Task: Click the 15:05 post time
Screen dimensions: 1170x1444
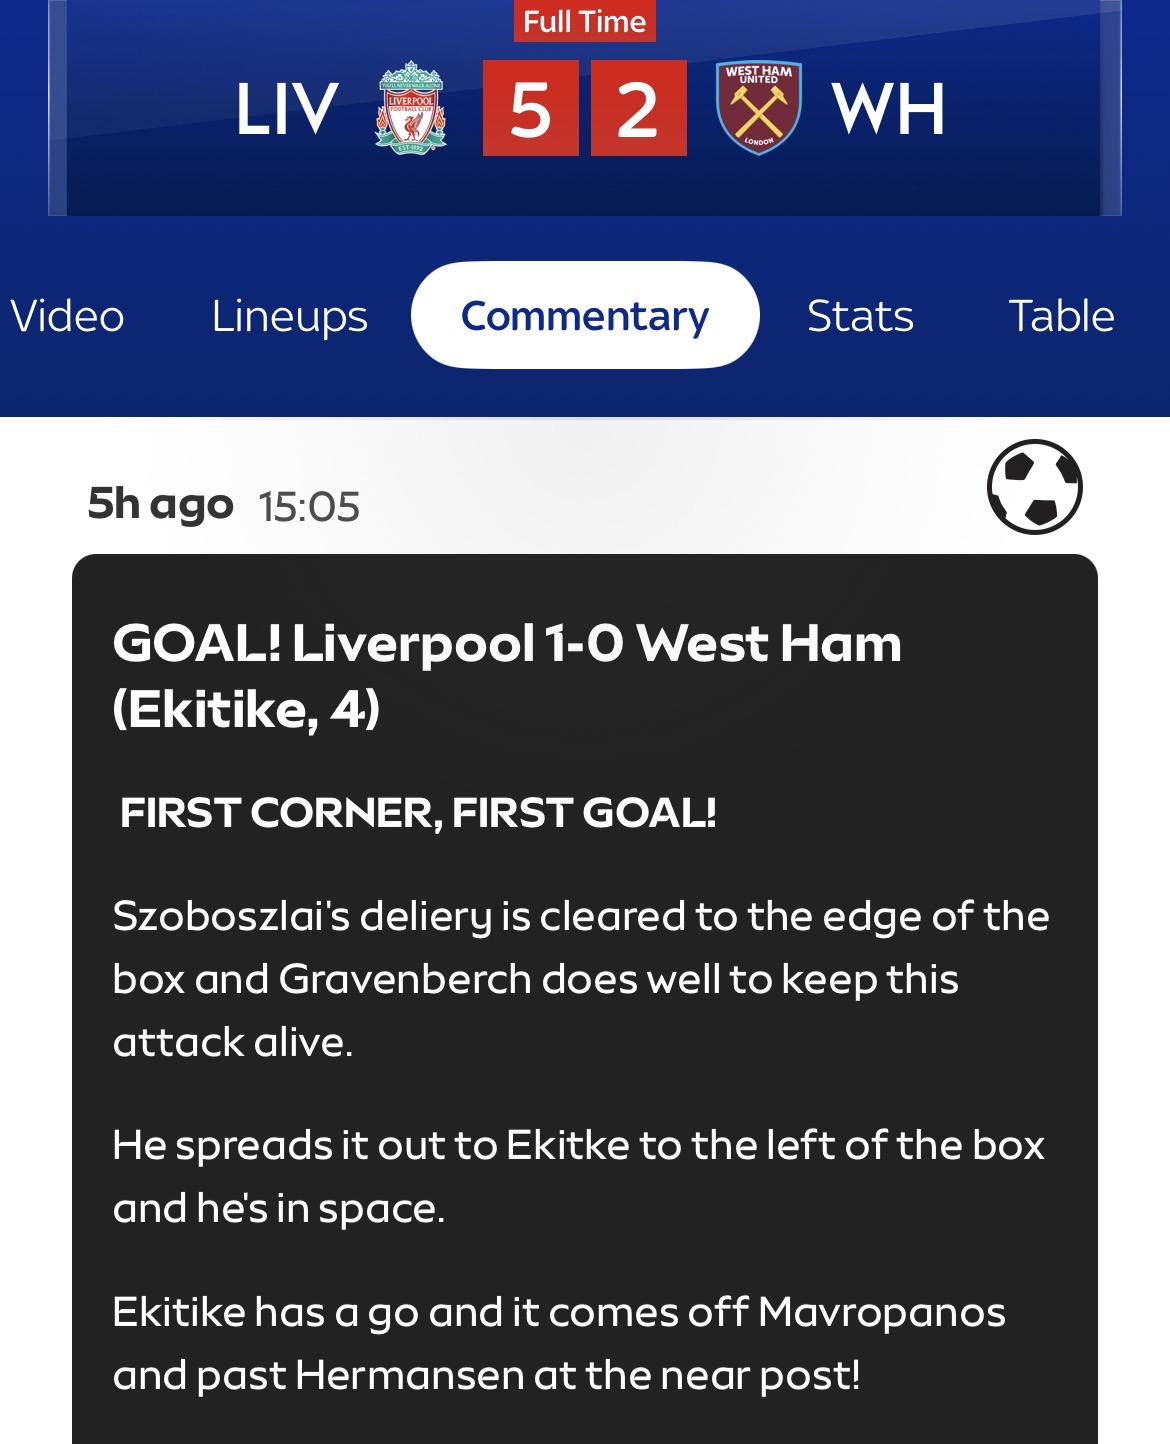Action: (x=309, y=507)
